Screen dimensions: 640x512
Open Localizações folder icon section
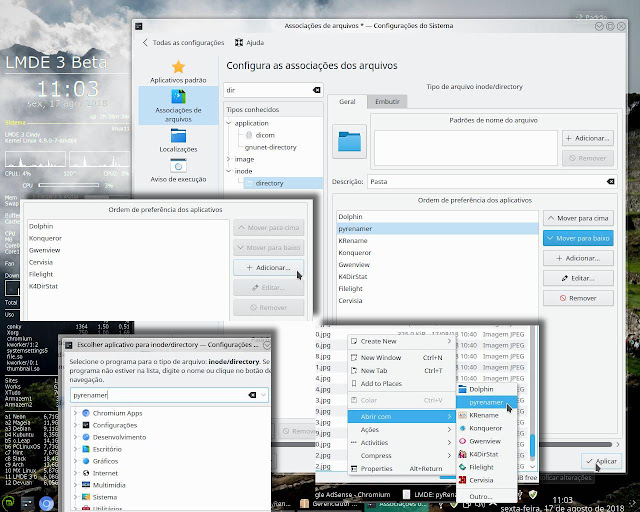pyautogui.click(x=178, y=136)
